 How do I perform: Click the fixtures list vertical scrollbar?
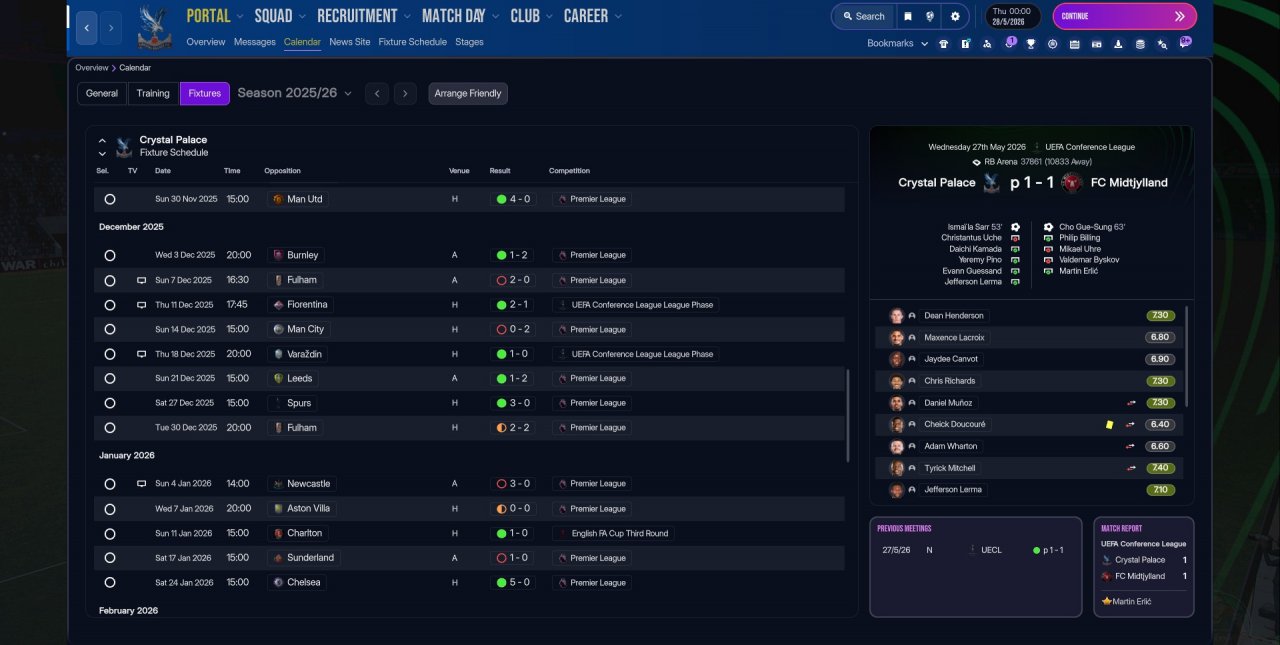[x=849, y=415]
